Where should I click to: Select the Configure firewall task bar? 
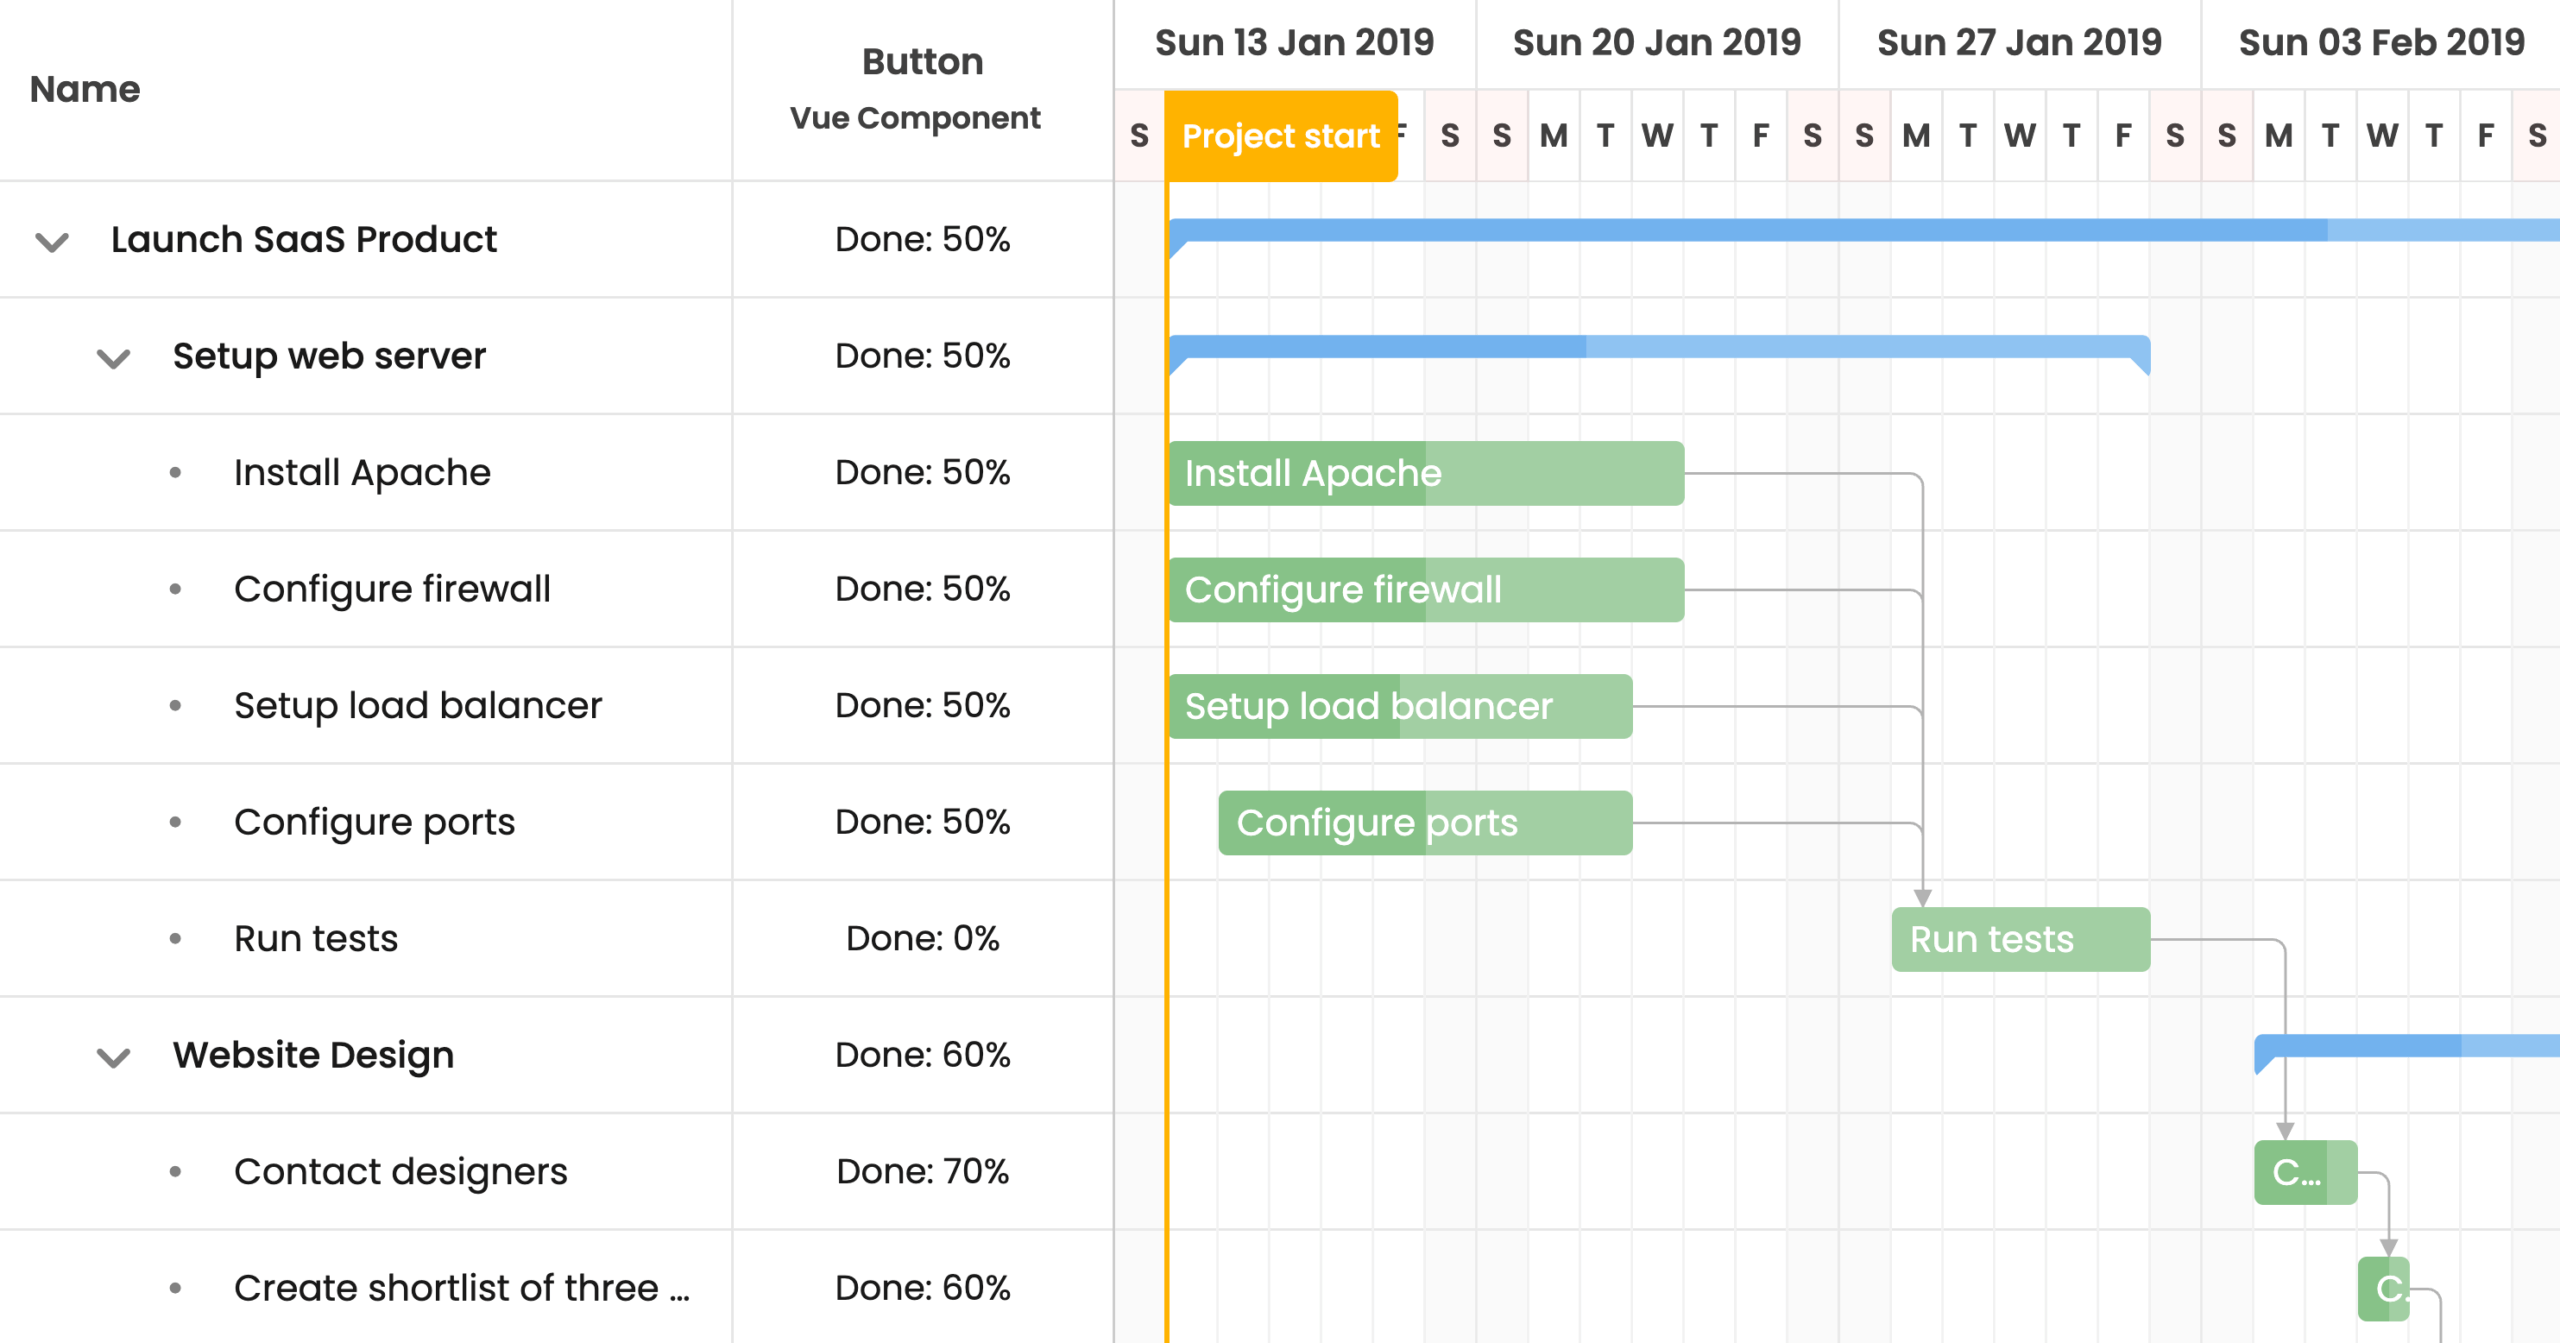(x=1425, y=590)
